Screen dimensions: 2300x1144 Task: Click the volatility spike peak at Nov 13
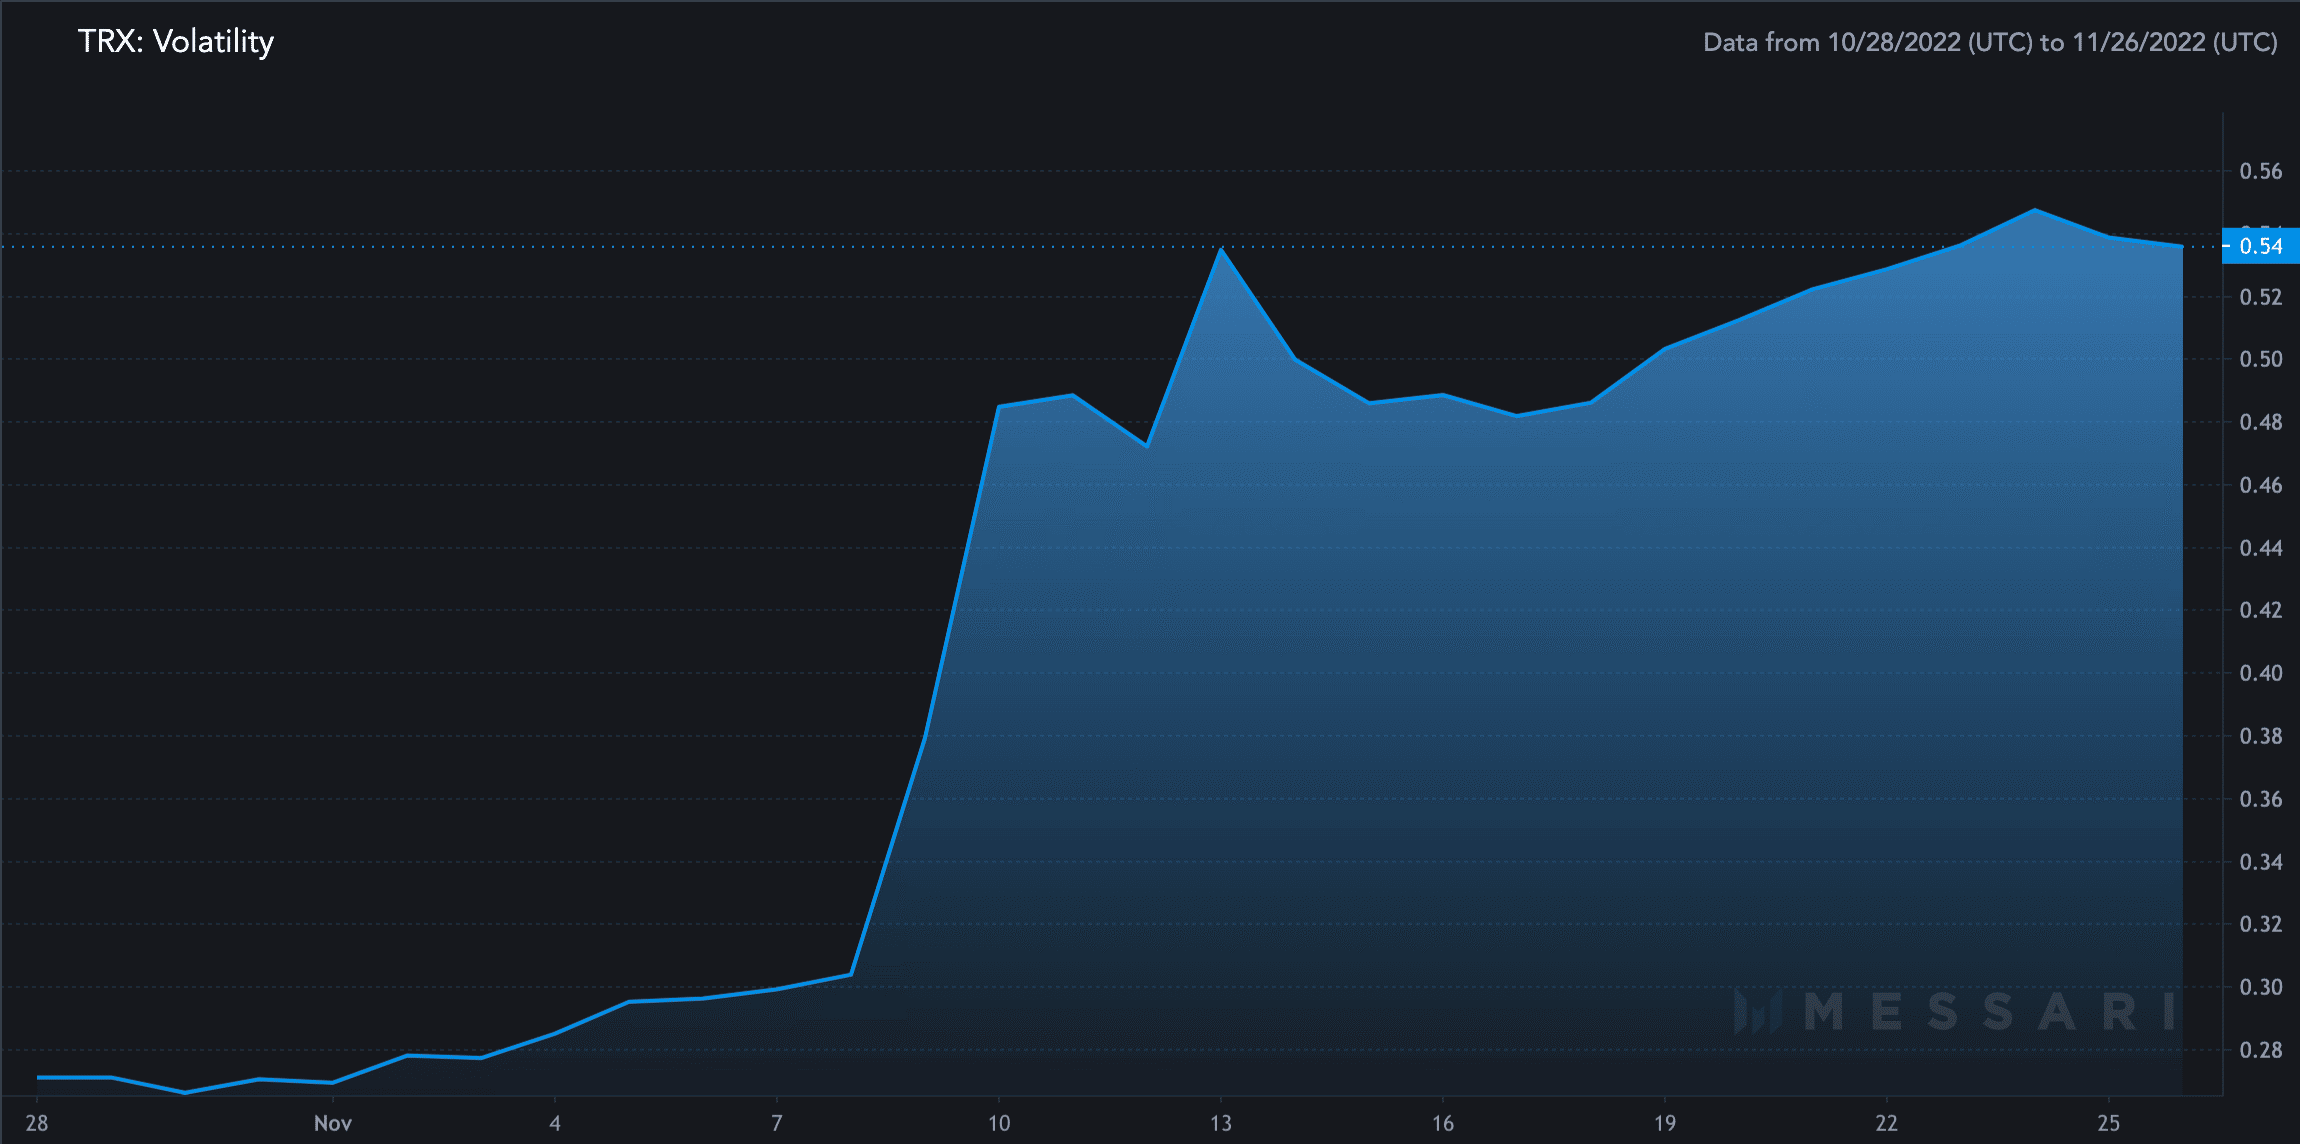click(x=1221, y=249)
